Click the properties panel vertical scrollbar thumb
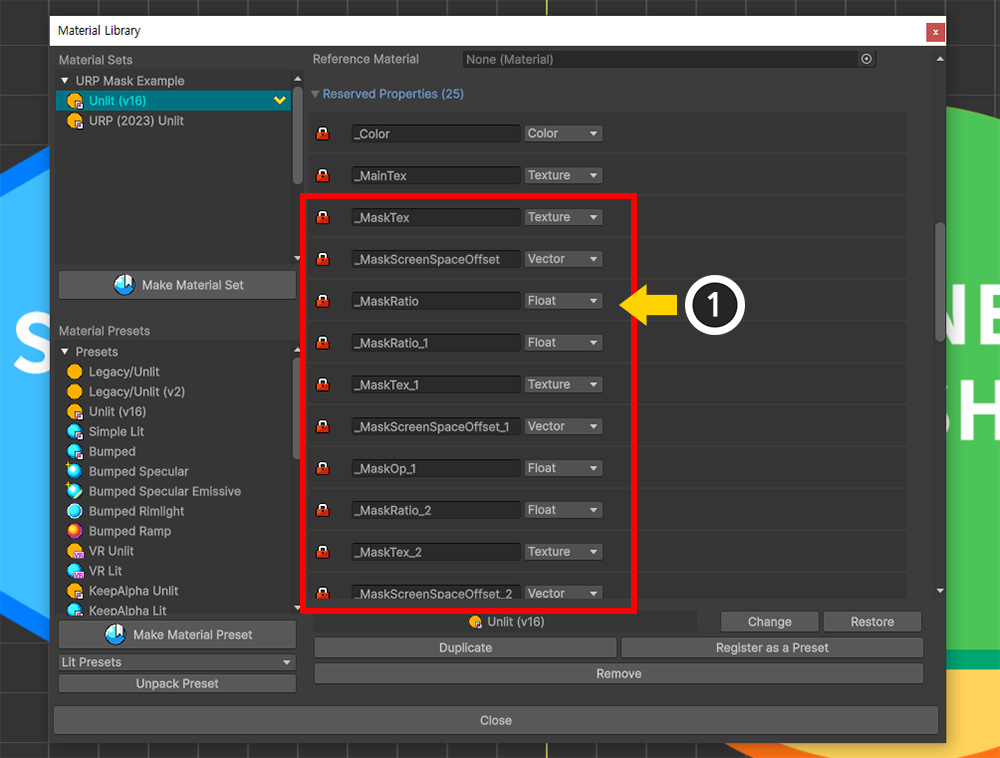Screen dimensions: 1000x758 coord(939,282)
